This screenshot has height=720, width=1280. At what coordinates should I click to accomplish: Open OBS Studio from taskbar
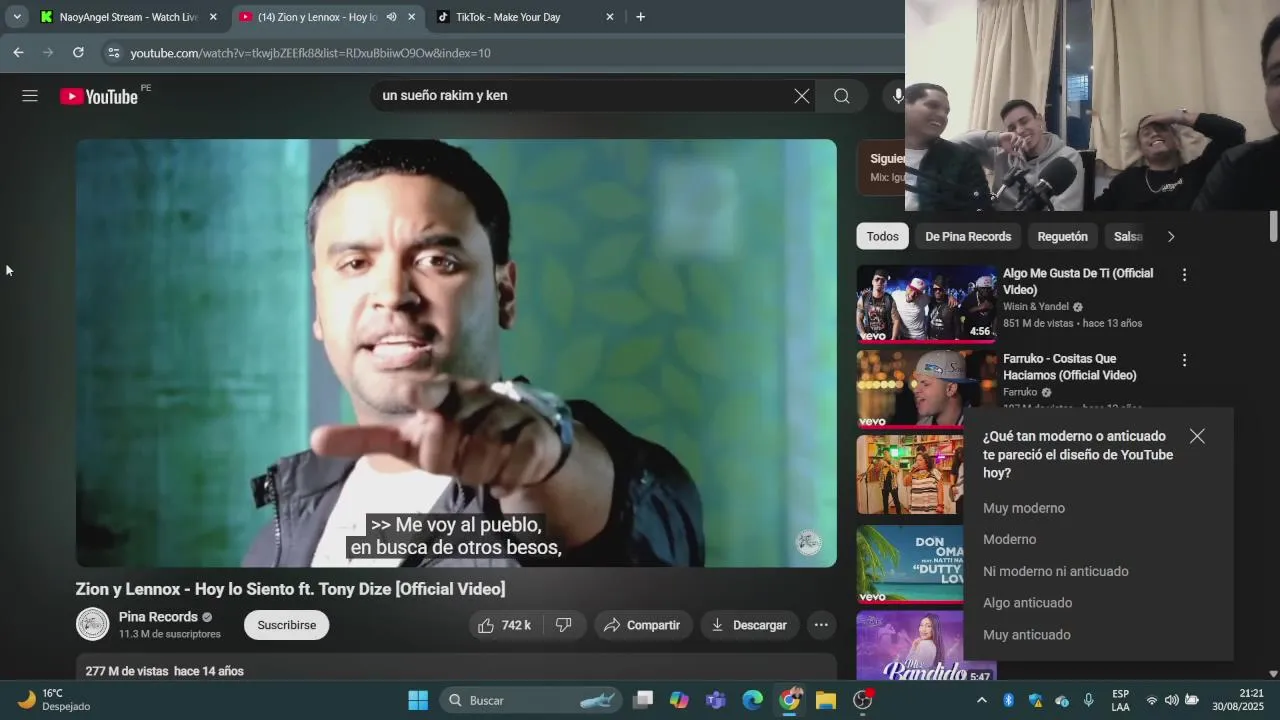click(863, 700)
